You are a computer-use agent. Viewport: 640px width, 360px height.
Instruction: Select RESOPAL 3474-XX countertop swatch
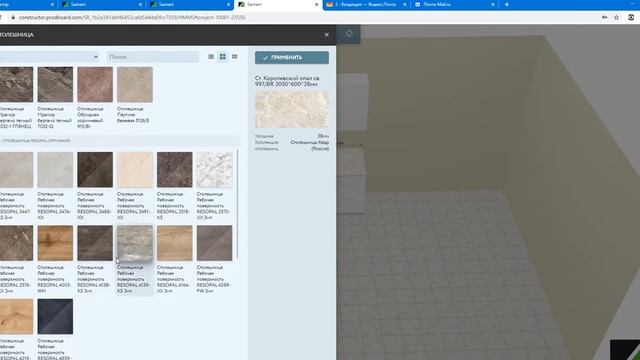[x=55, y=170]
